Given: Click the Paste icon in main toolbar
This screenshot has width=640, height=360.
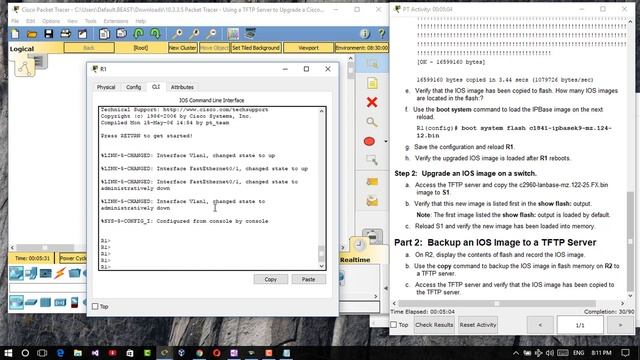Looking at the screenshot, I should click(x=121, y=34).
